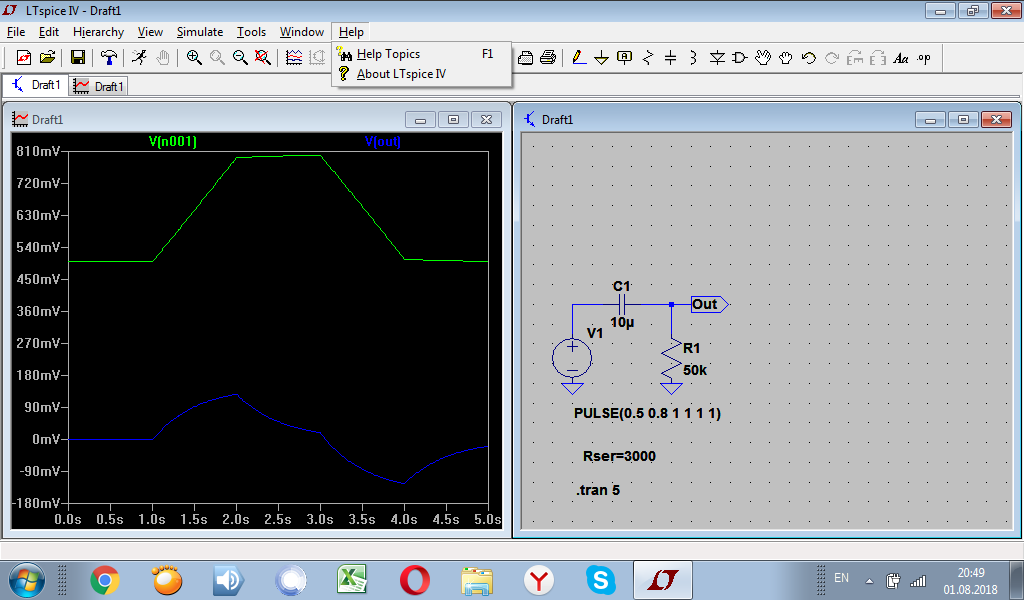Select the Place Resistor tool

(647, 58)
